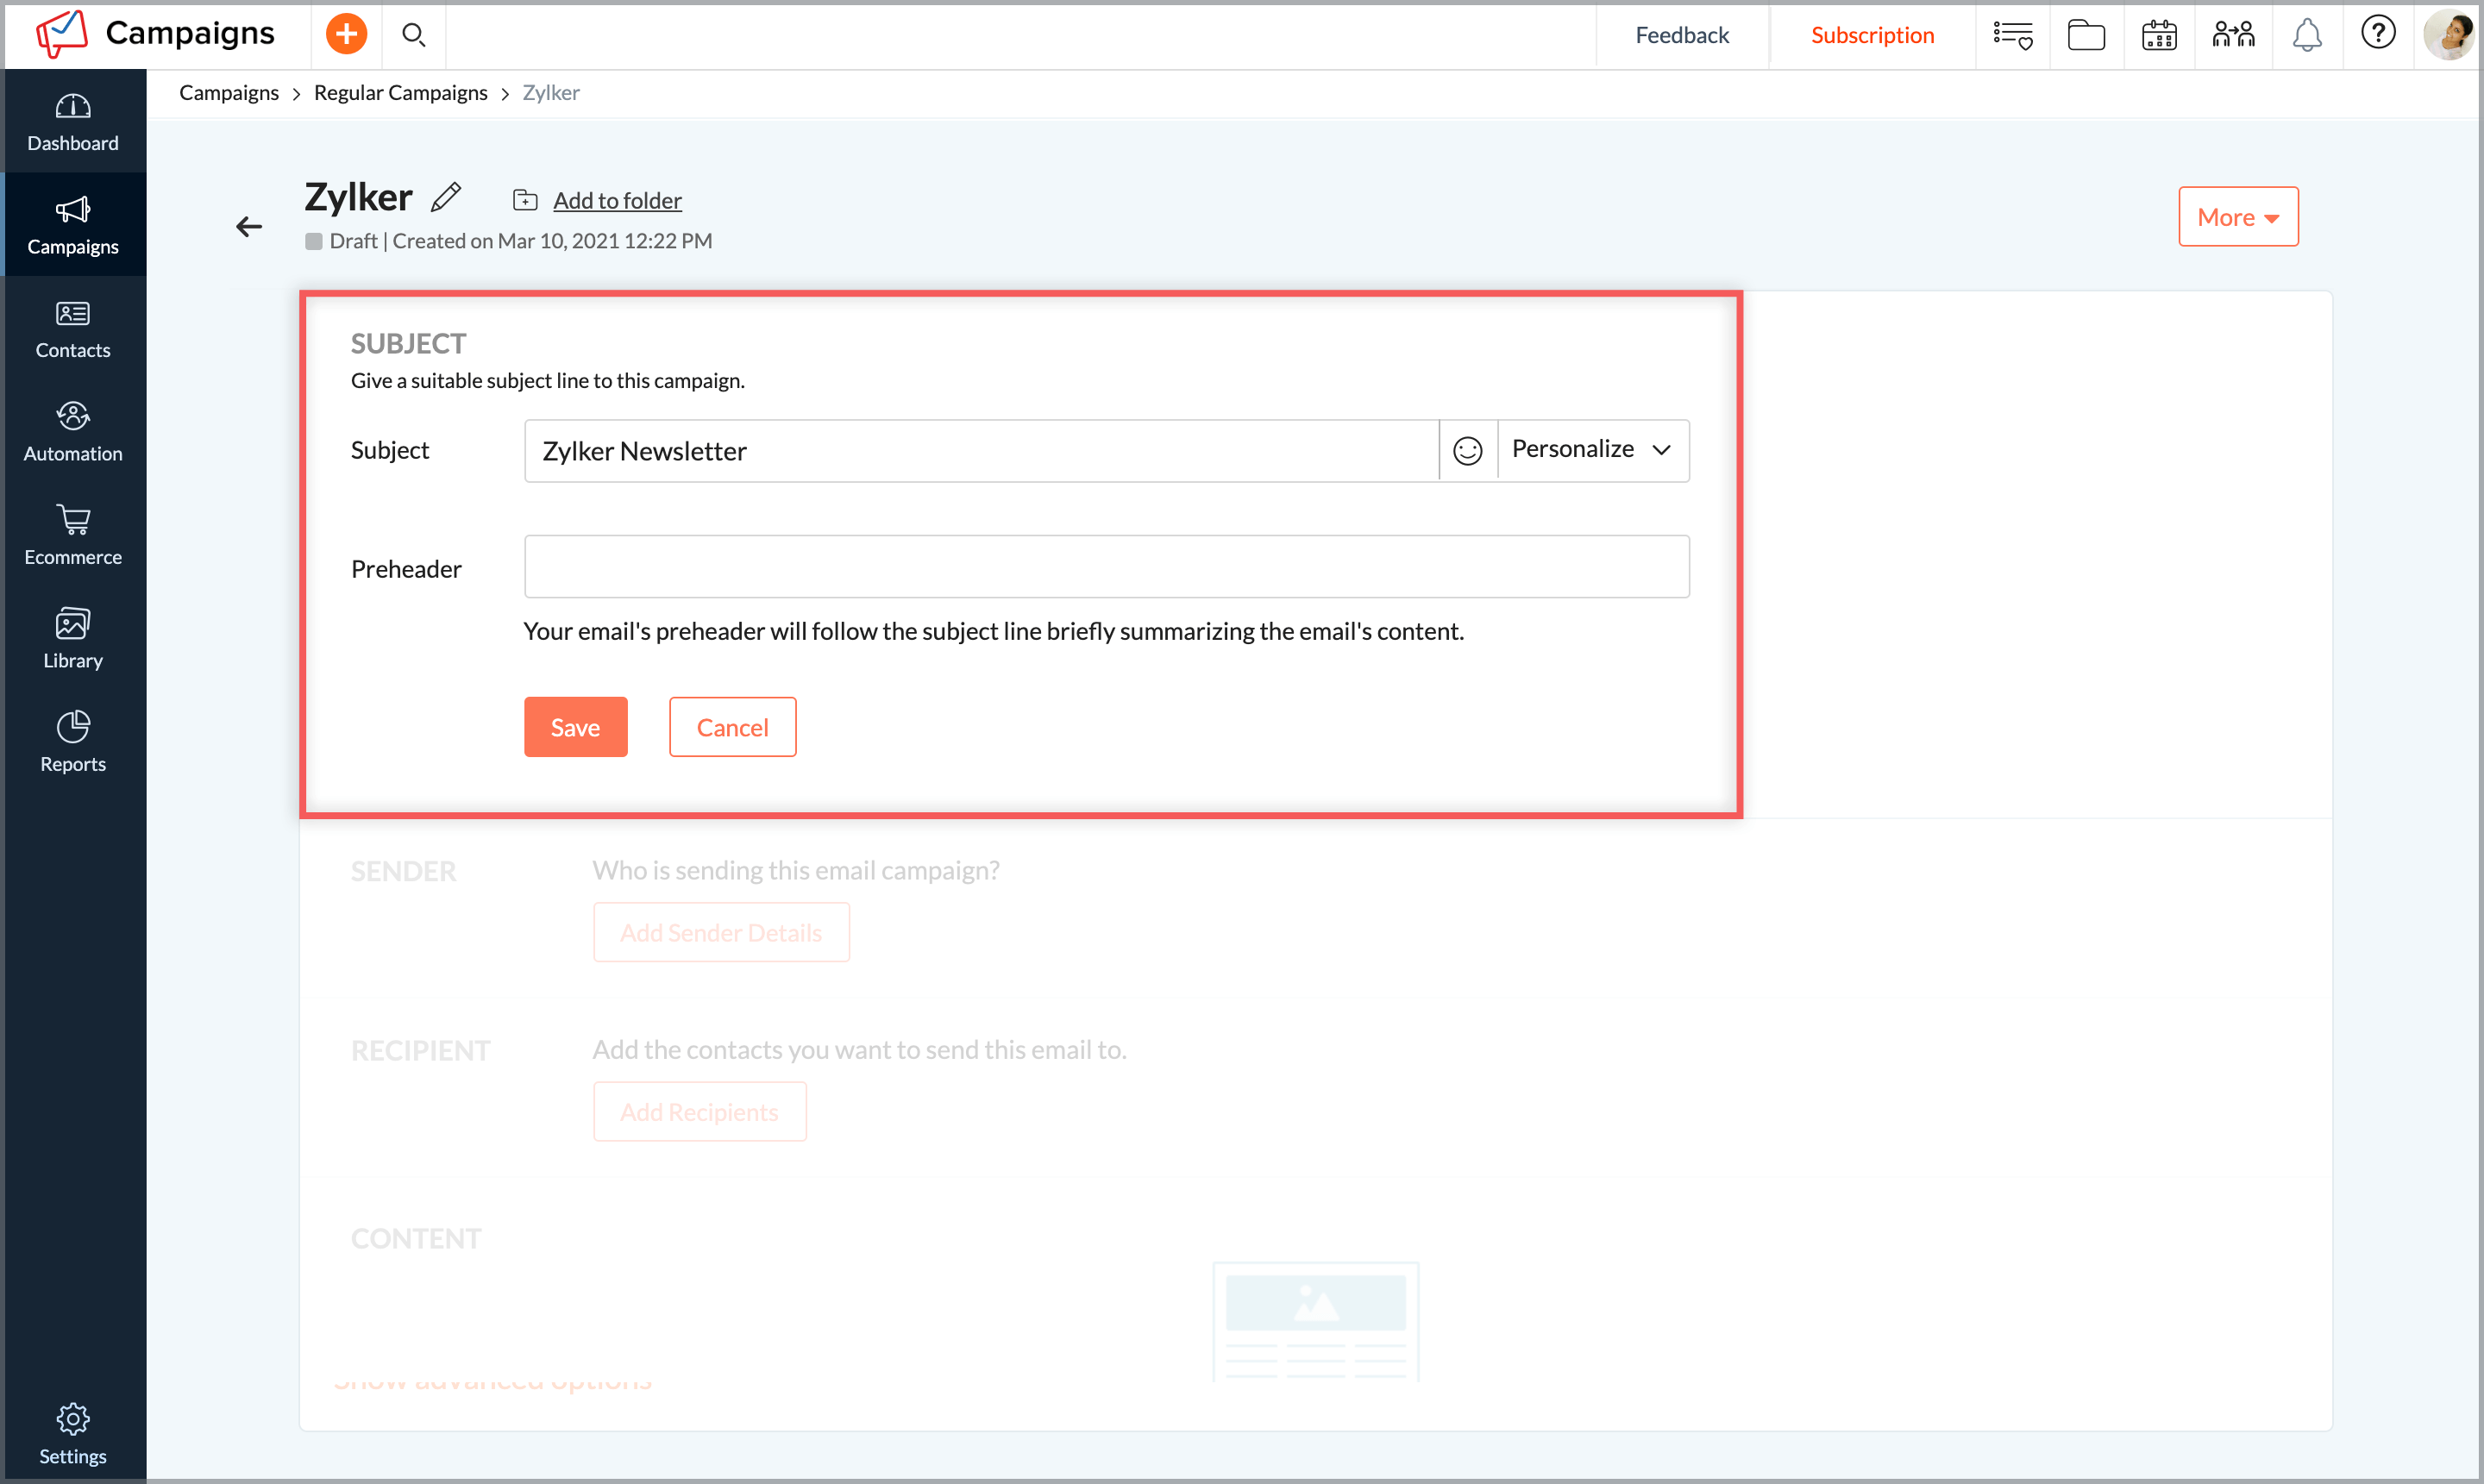
Task: Navigate to Campaigns breadcrumb
Action: tap(228, 92)
